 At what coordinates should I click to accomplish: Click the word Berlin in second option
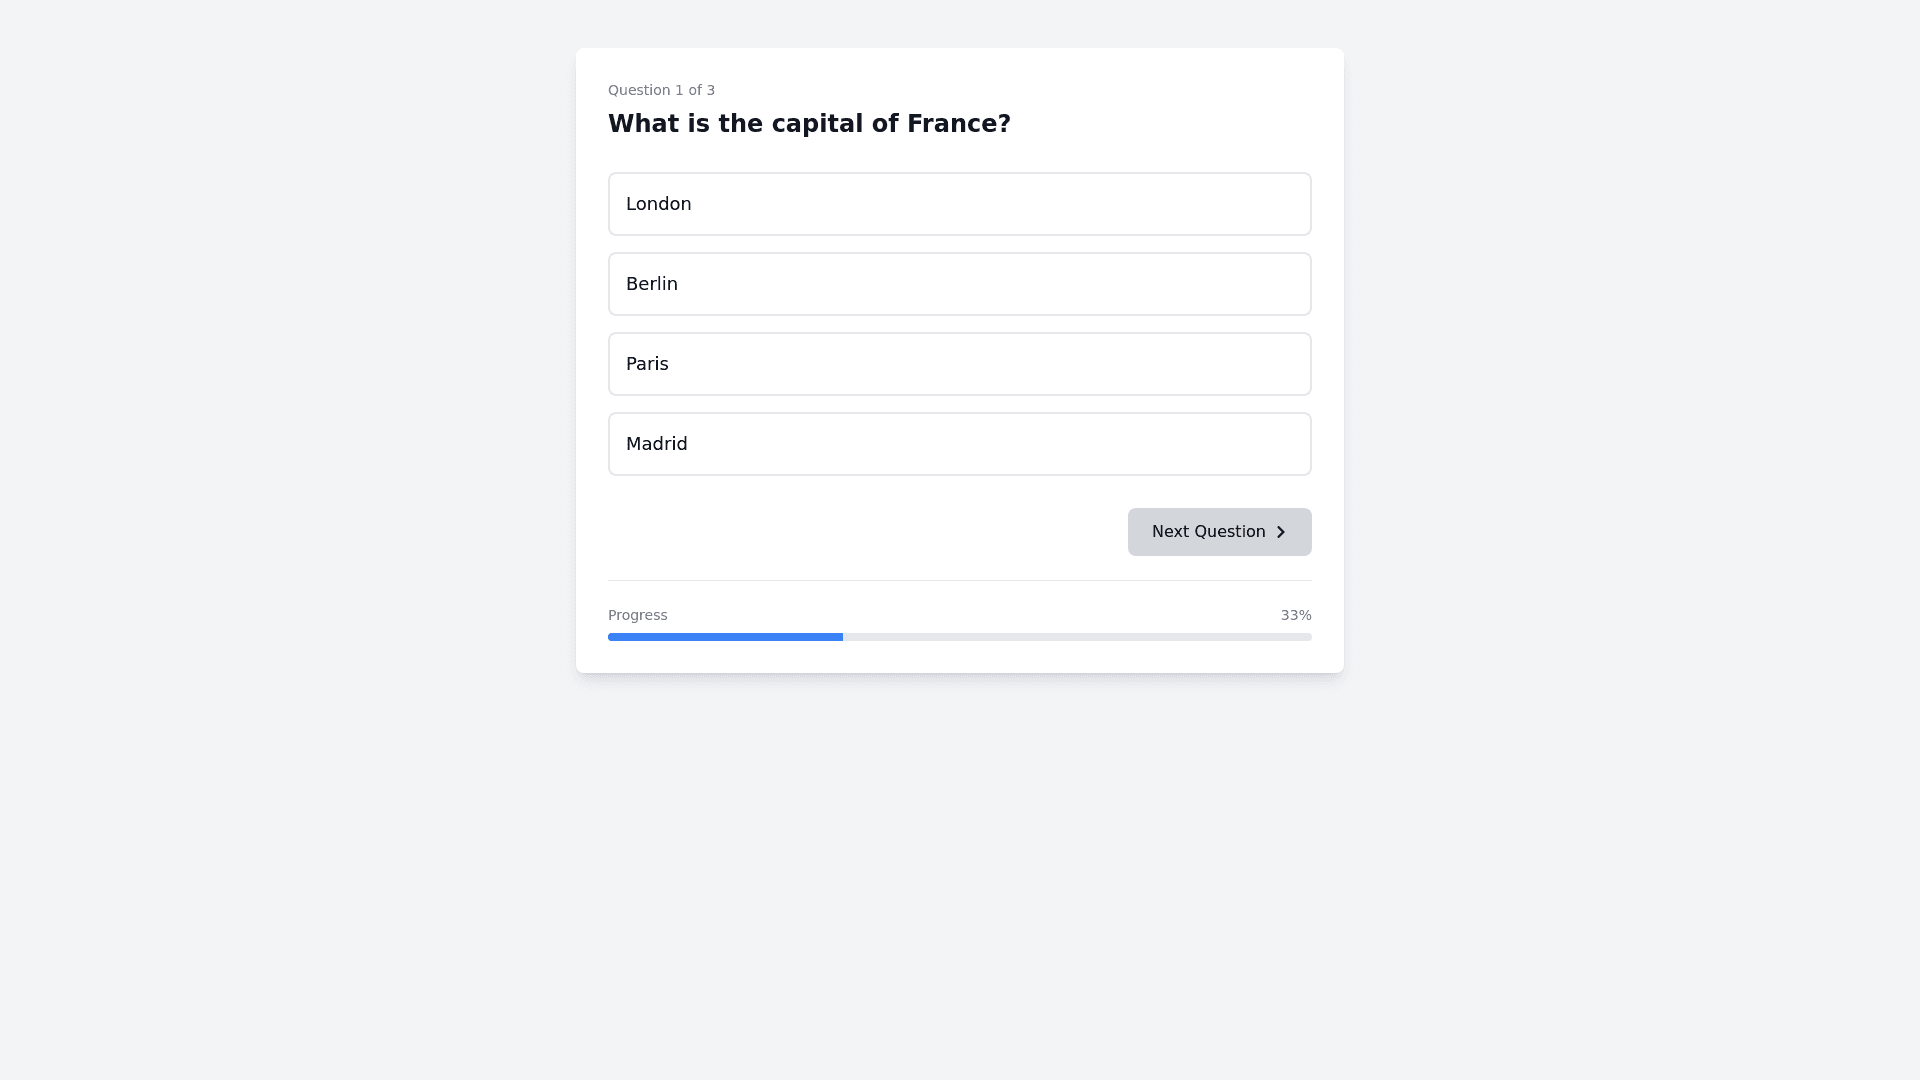[x=651, y=284]
